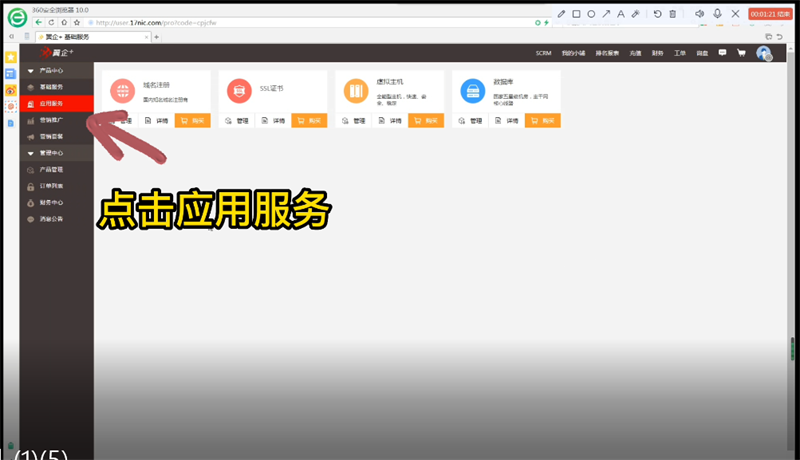Select the highlighter annotation tool
The height and width of the screenshot is (460, 800).
tap(636, 14)
